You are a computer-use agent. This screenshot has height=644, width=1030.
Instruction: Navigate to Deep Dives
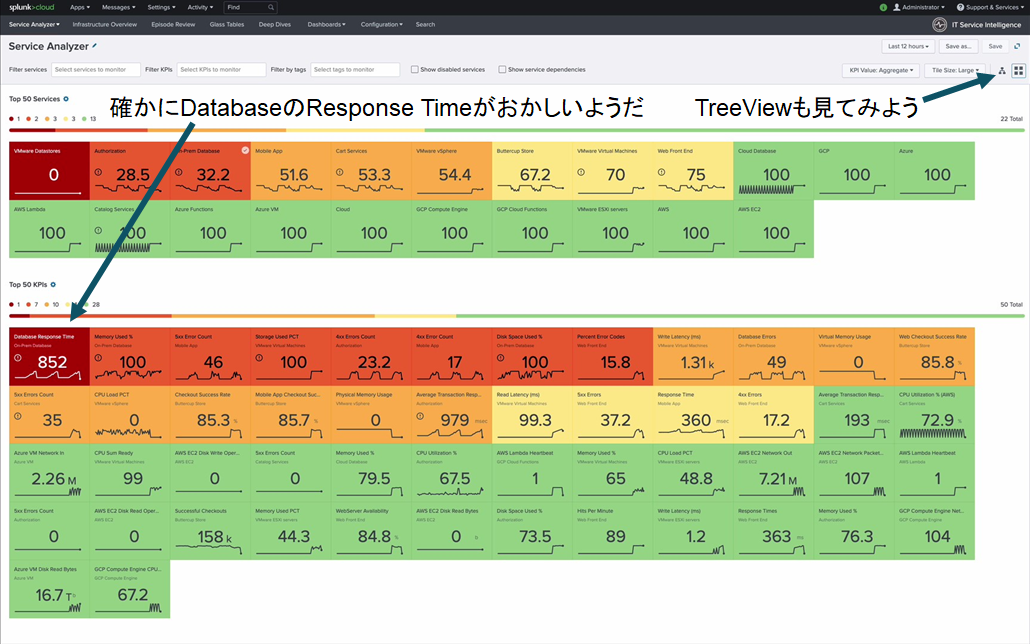pos(275,25)
